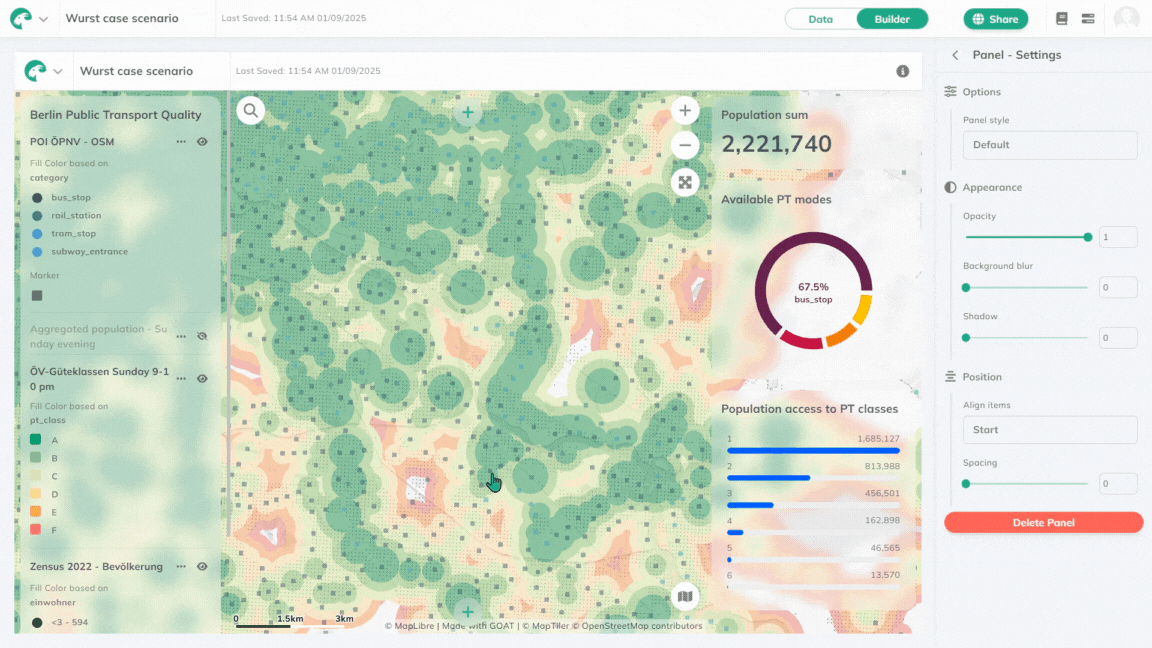Click the Share button
Viewport: 1152px width, 648px height.
click(x=995, y=19)
